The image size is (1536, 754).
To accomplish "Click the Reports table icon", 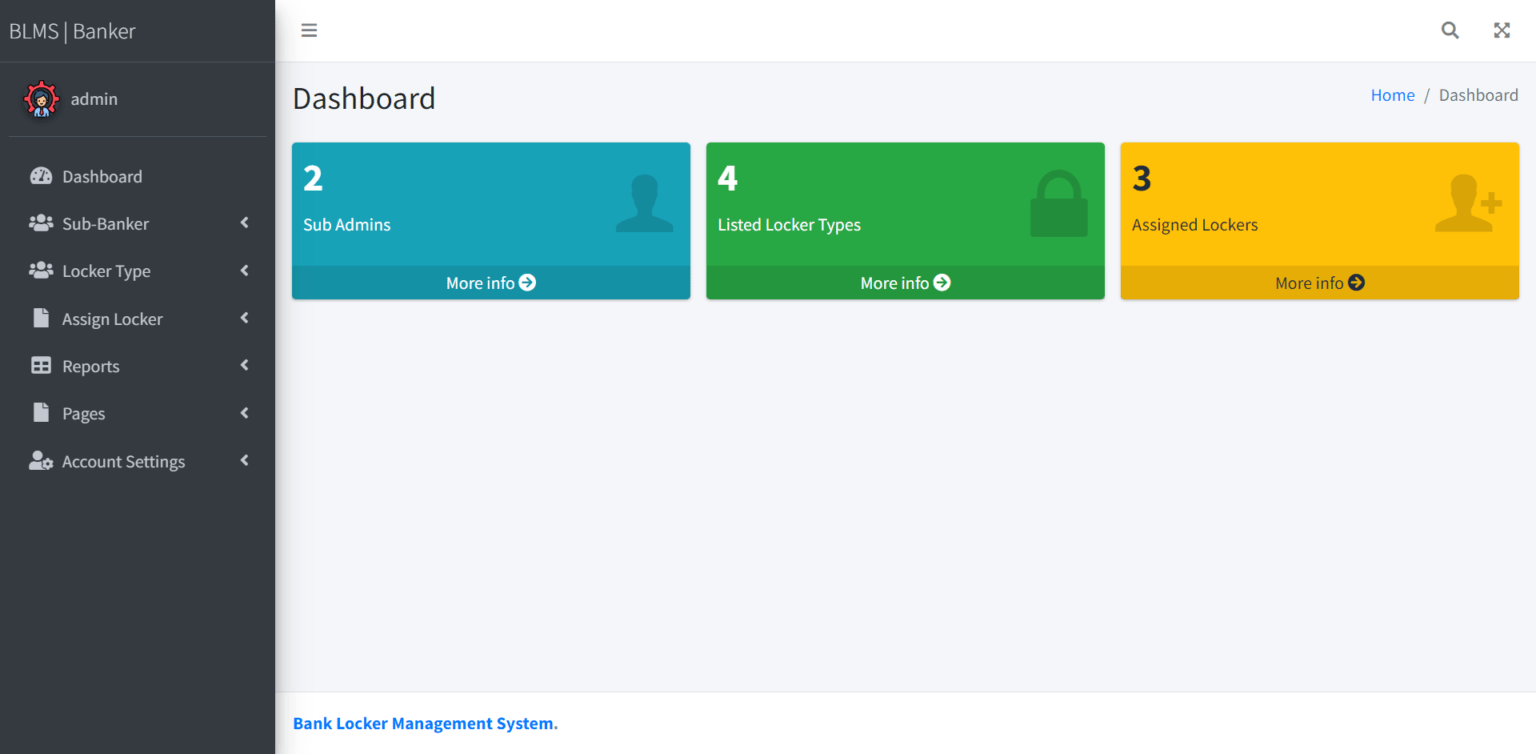I will pos(40,366).
